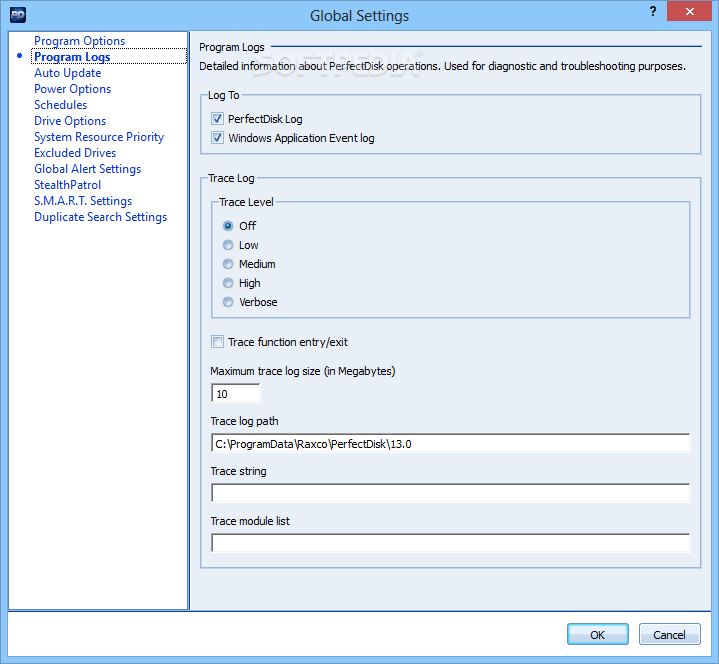This screenshot has height=664, width=719.
Task: Select Program Logs in the sidebar
Action: click(x=72, y=57)
